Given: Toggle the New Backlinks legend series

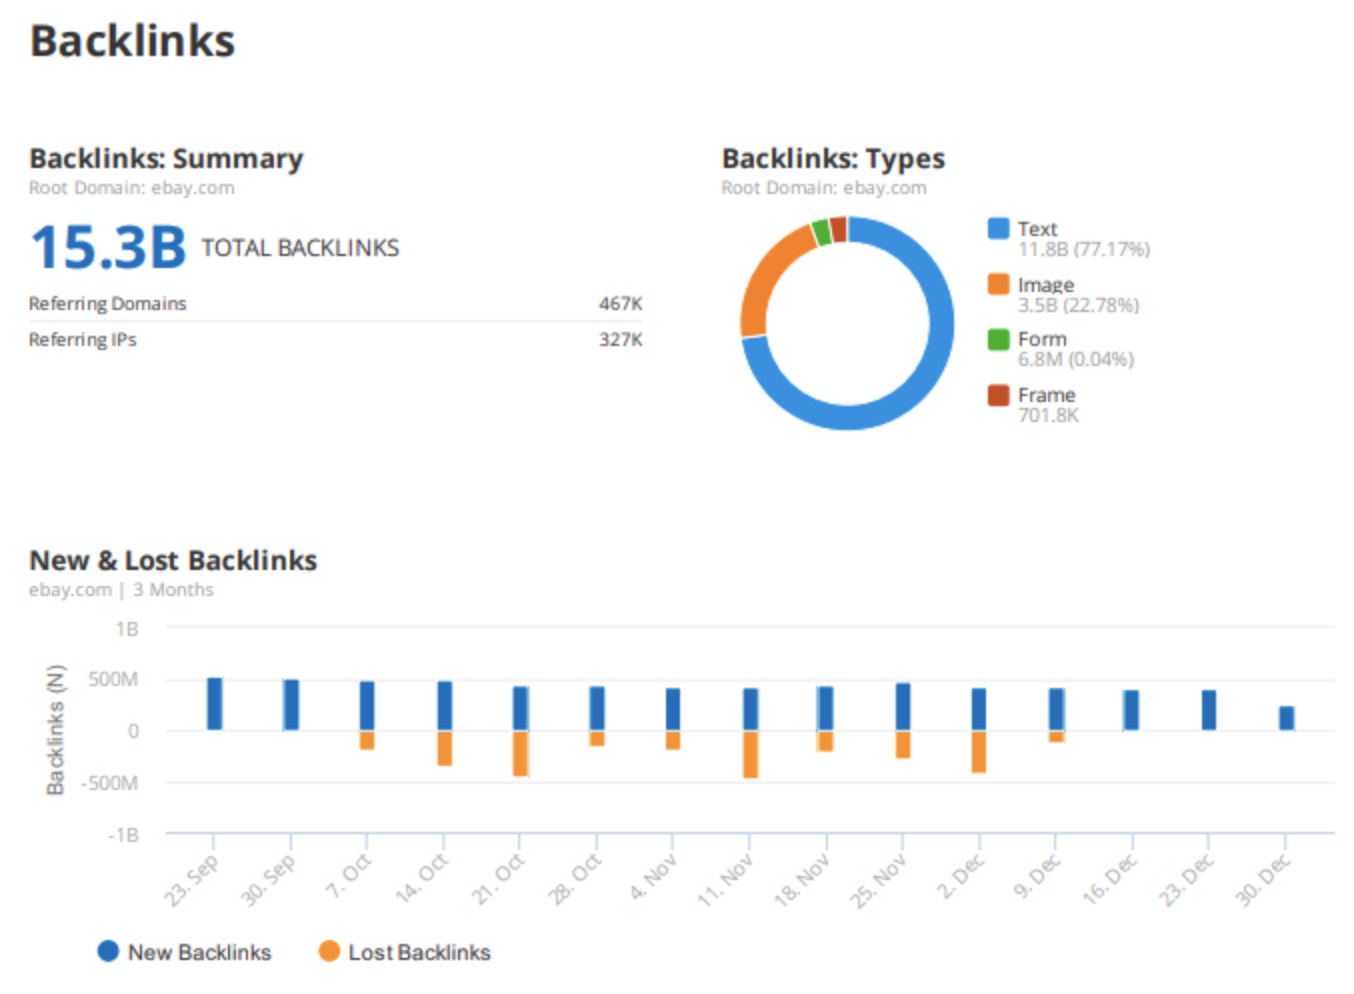Looking at the screenshot, I should pyautogui.click(x=185, y=952).
